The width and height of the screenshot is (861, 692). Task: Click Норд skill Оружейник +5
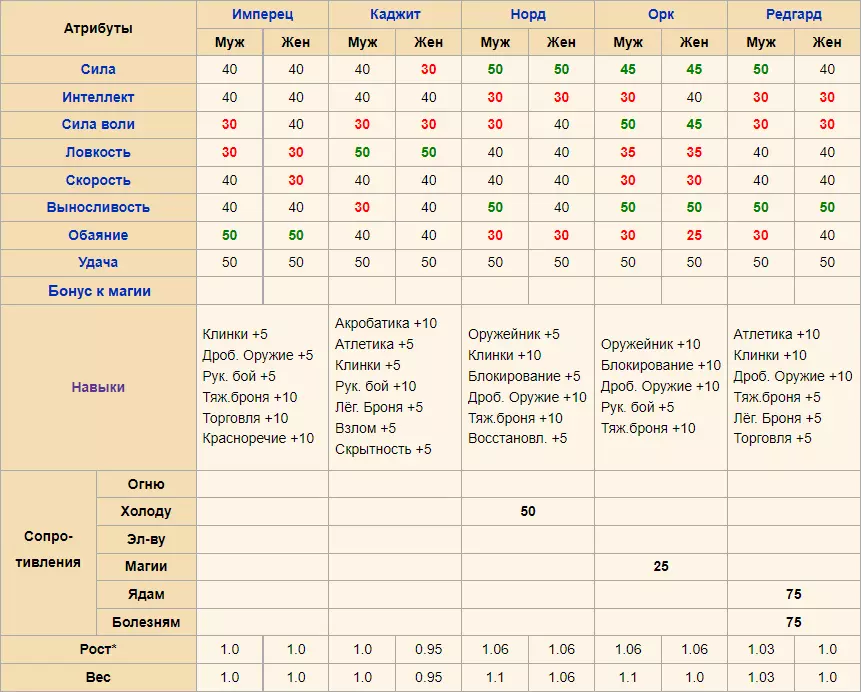coord(513,334)
